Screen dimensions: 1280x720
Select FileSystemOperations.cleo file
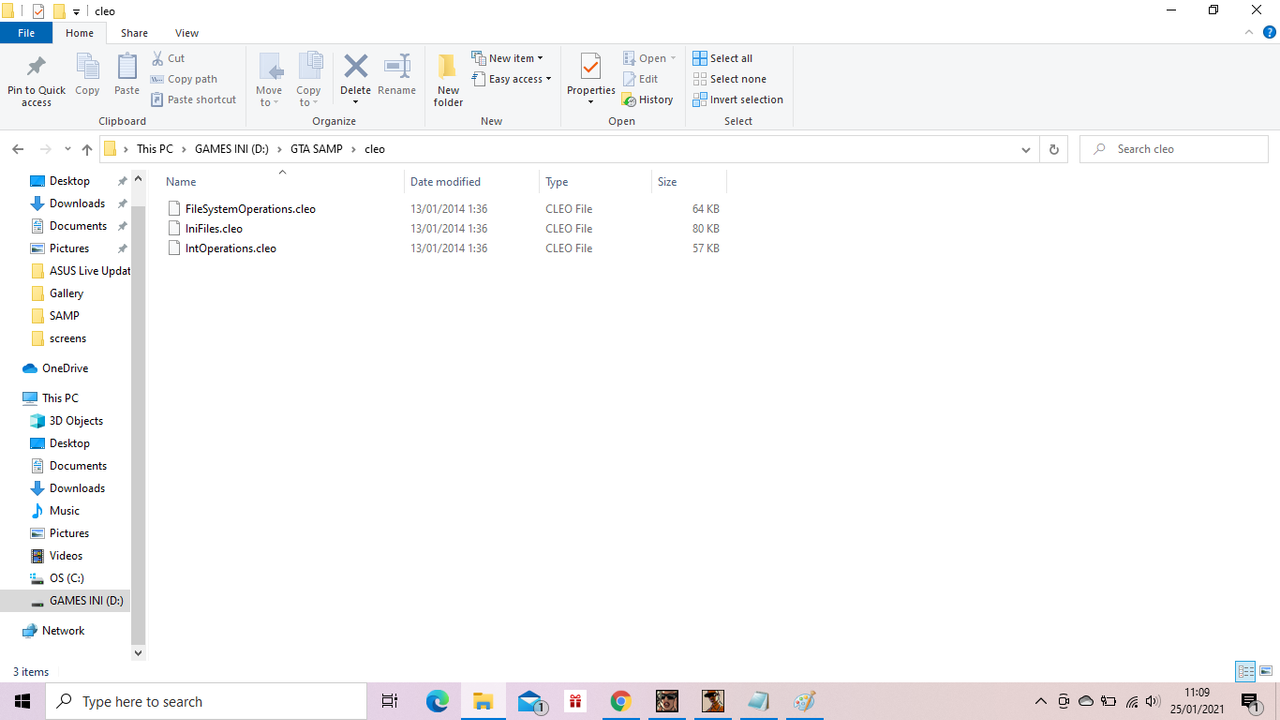click(x=250, y=209)
